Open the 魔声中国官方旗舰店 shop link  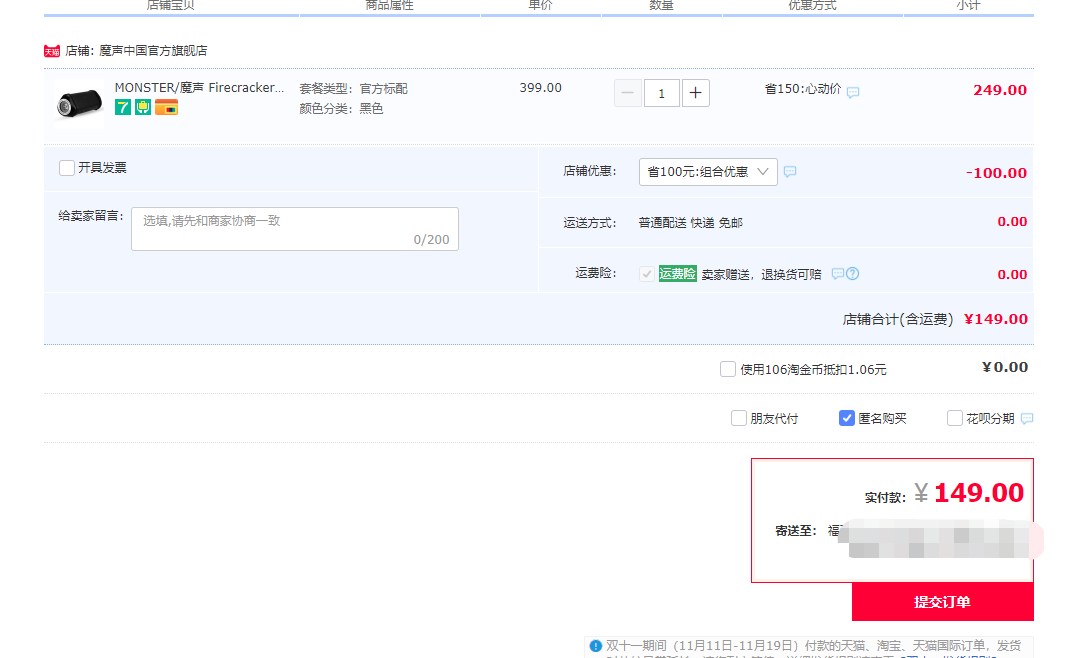click(x=154, y=51)
